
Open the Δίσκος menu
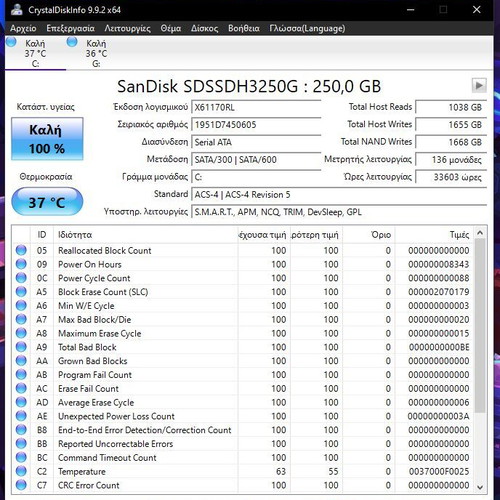tap(204, 28)
